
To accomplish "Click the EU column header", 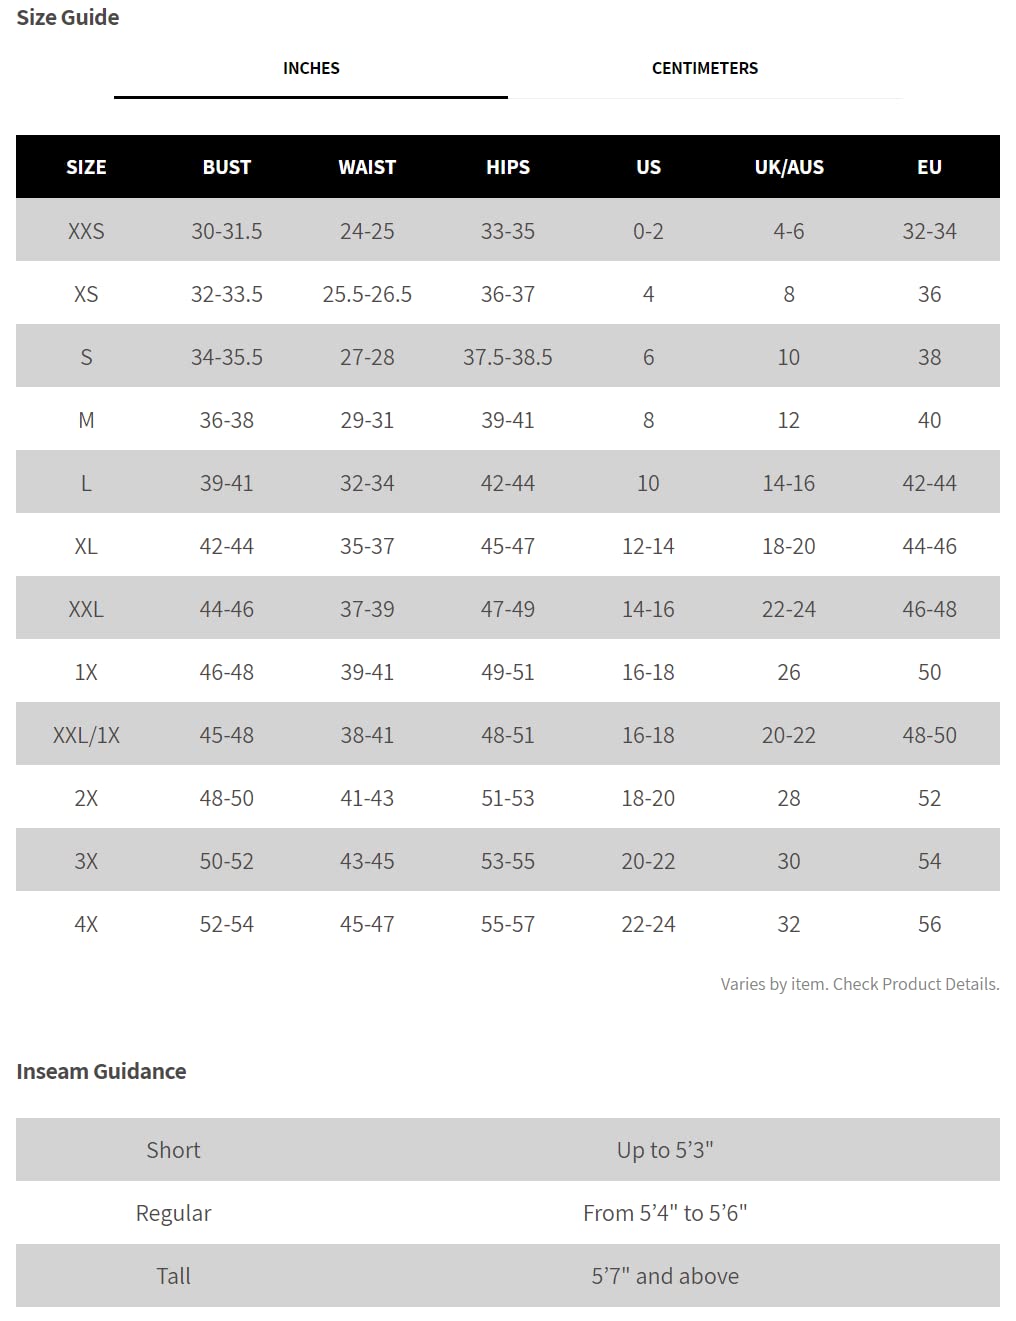I will [929, 167].
